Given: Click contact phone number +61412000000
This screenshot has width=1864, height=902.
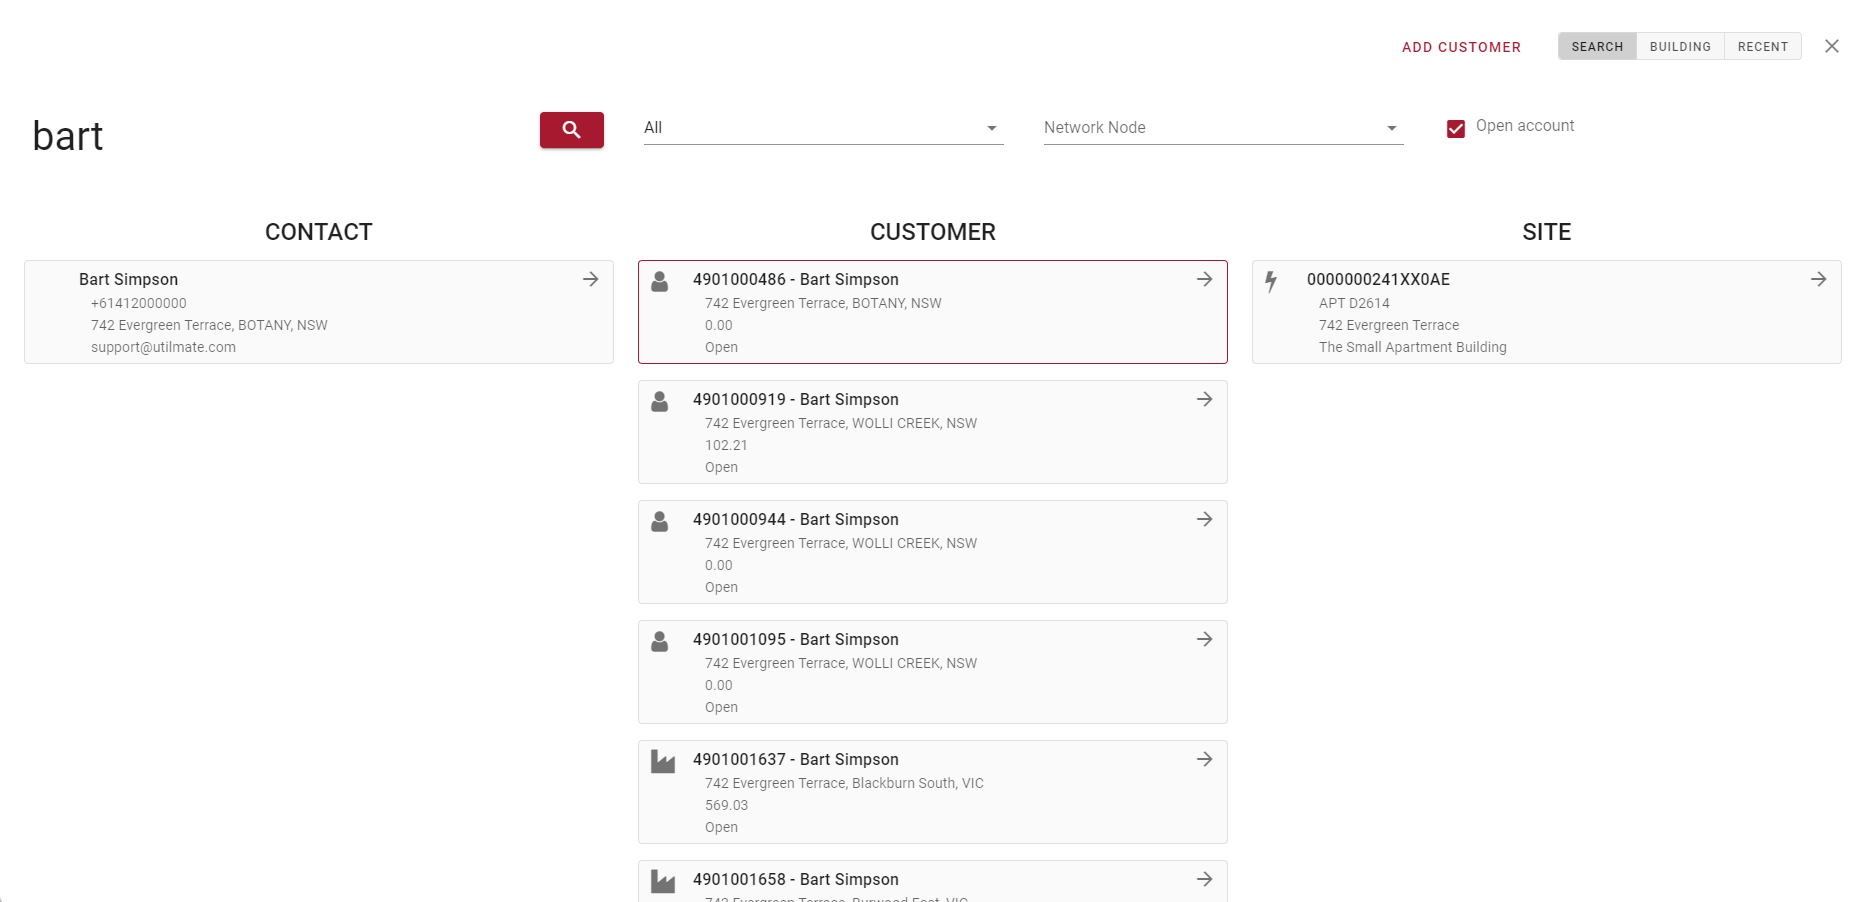Looking at the screenshot, I should coord(139,303).
